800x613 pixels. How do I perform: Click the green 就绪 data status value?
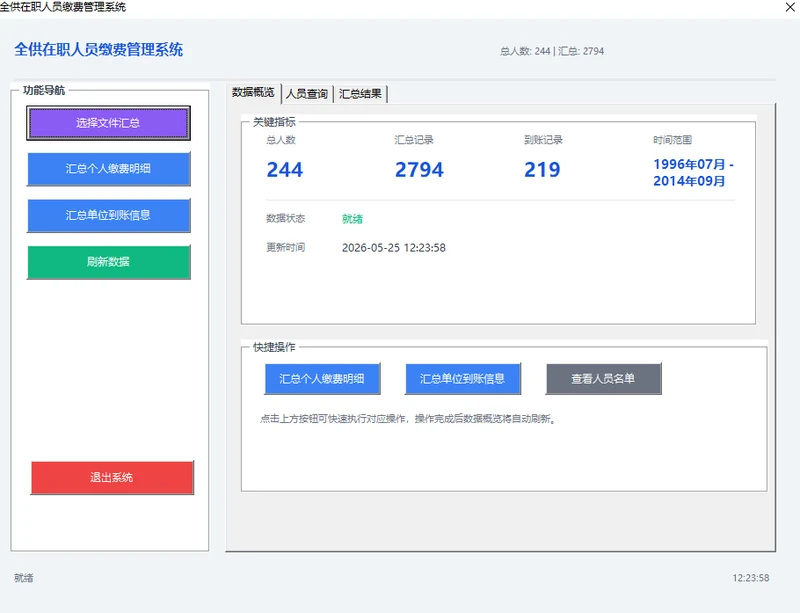(x=352, y=219)
